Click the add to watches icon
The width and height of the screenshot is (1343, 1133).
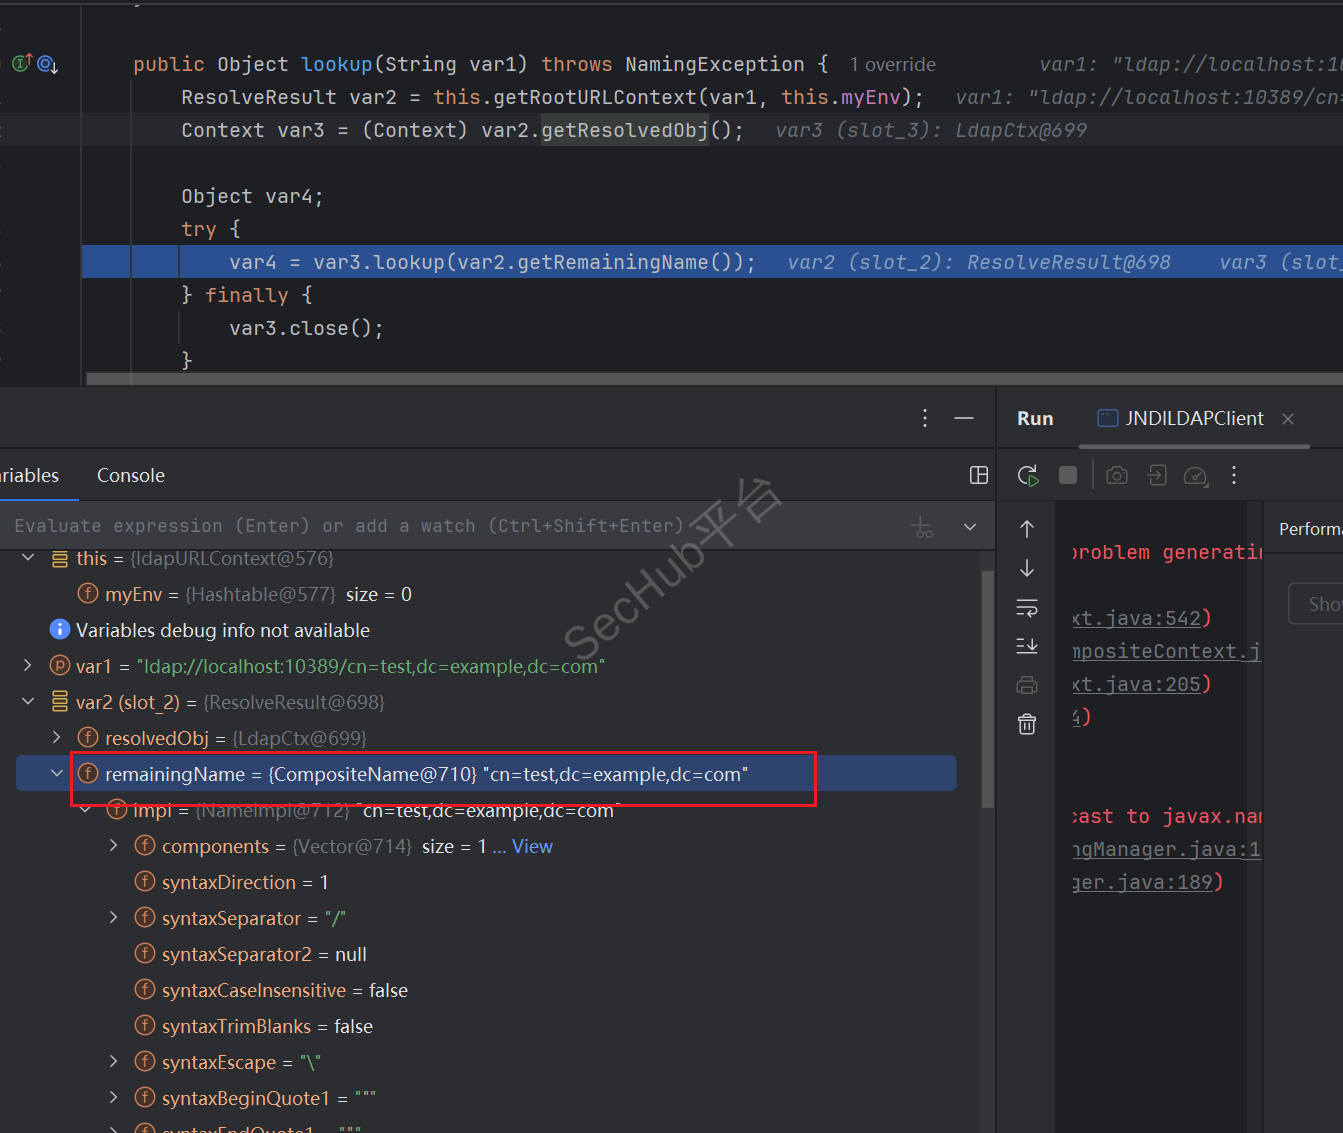[922, 527]
